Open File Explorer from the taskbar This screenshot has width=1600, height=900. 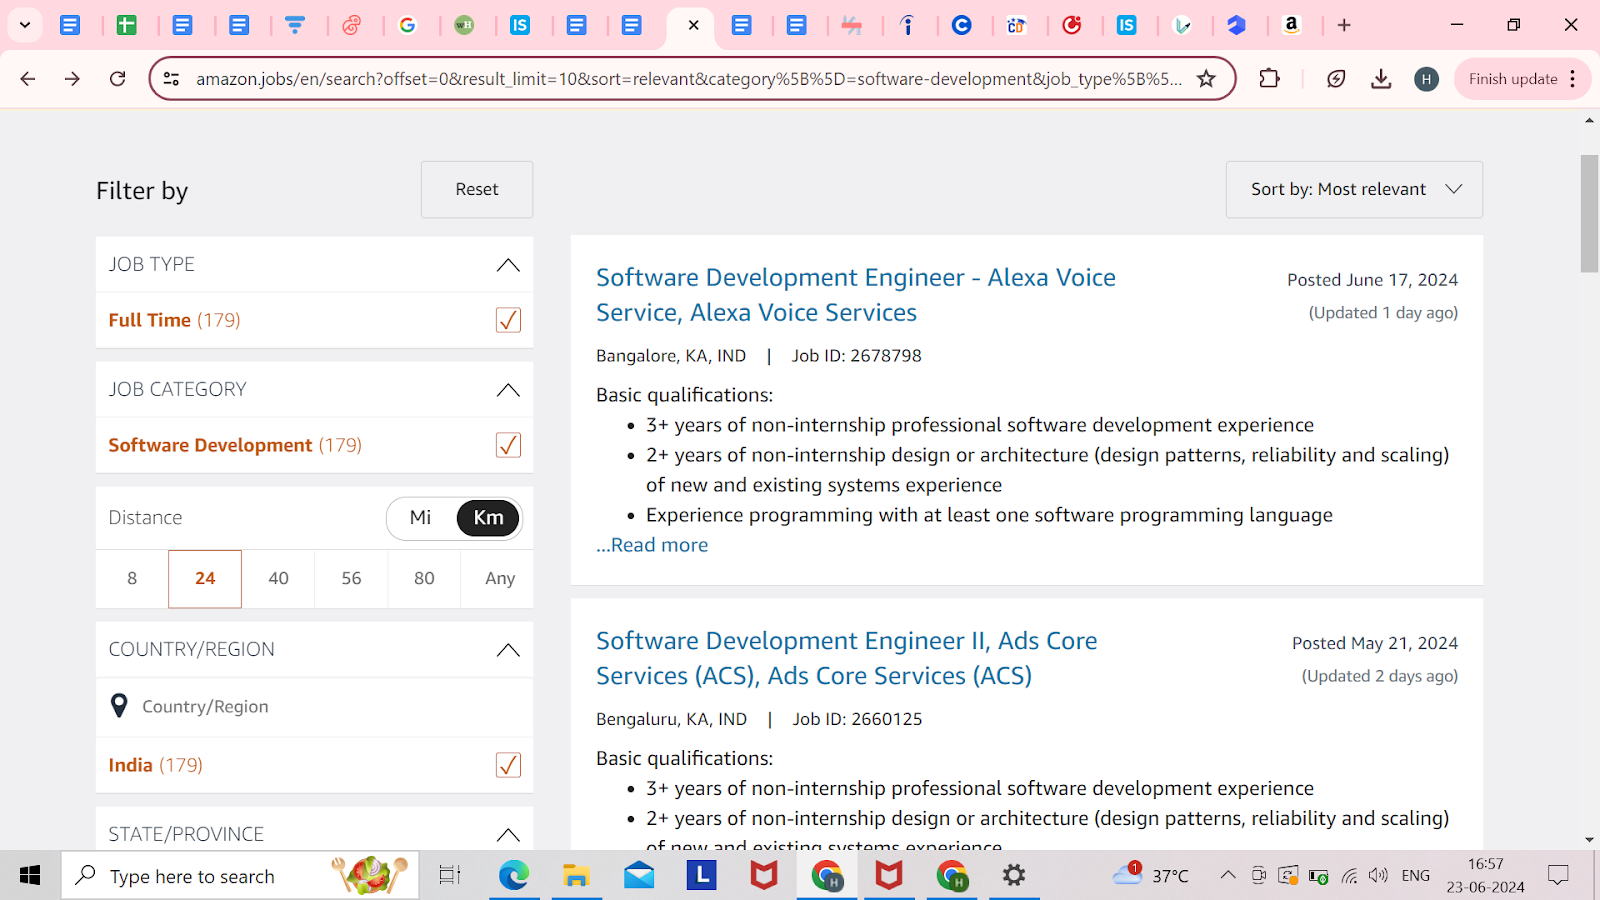click(576, 876)
